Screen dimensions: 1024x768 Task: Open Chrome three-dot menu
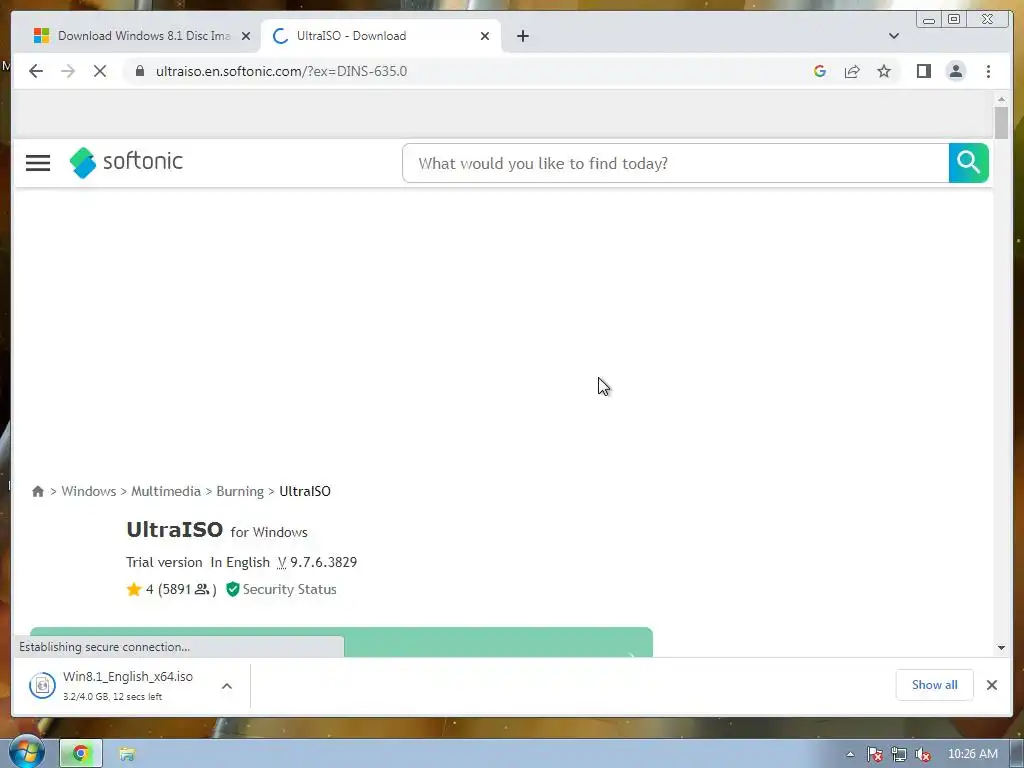(988, 71)
